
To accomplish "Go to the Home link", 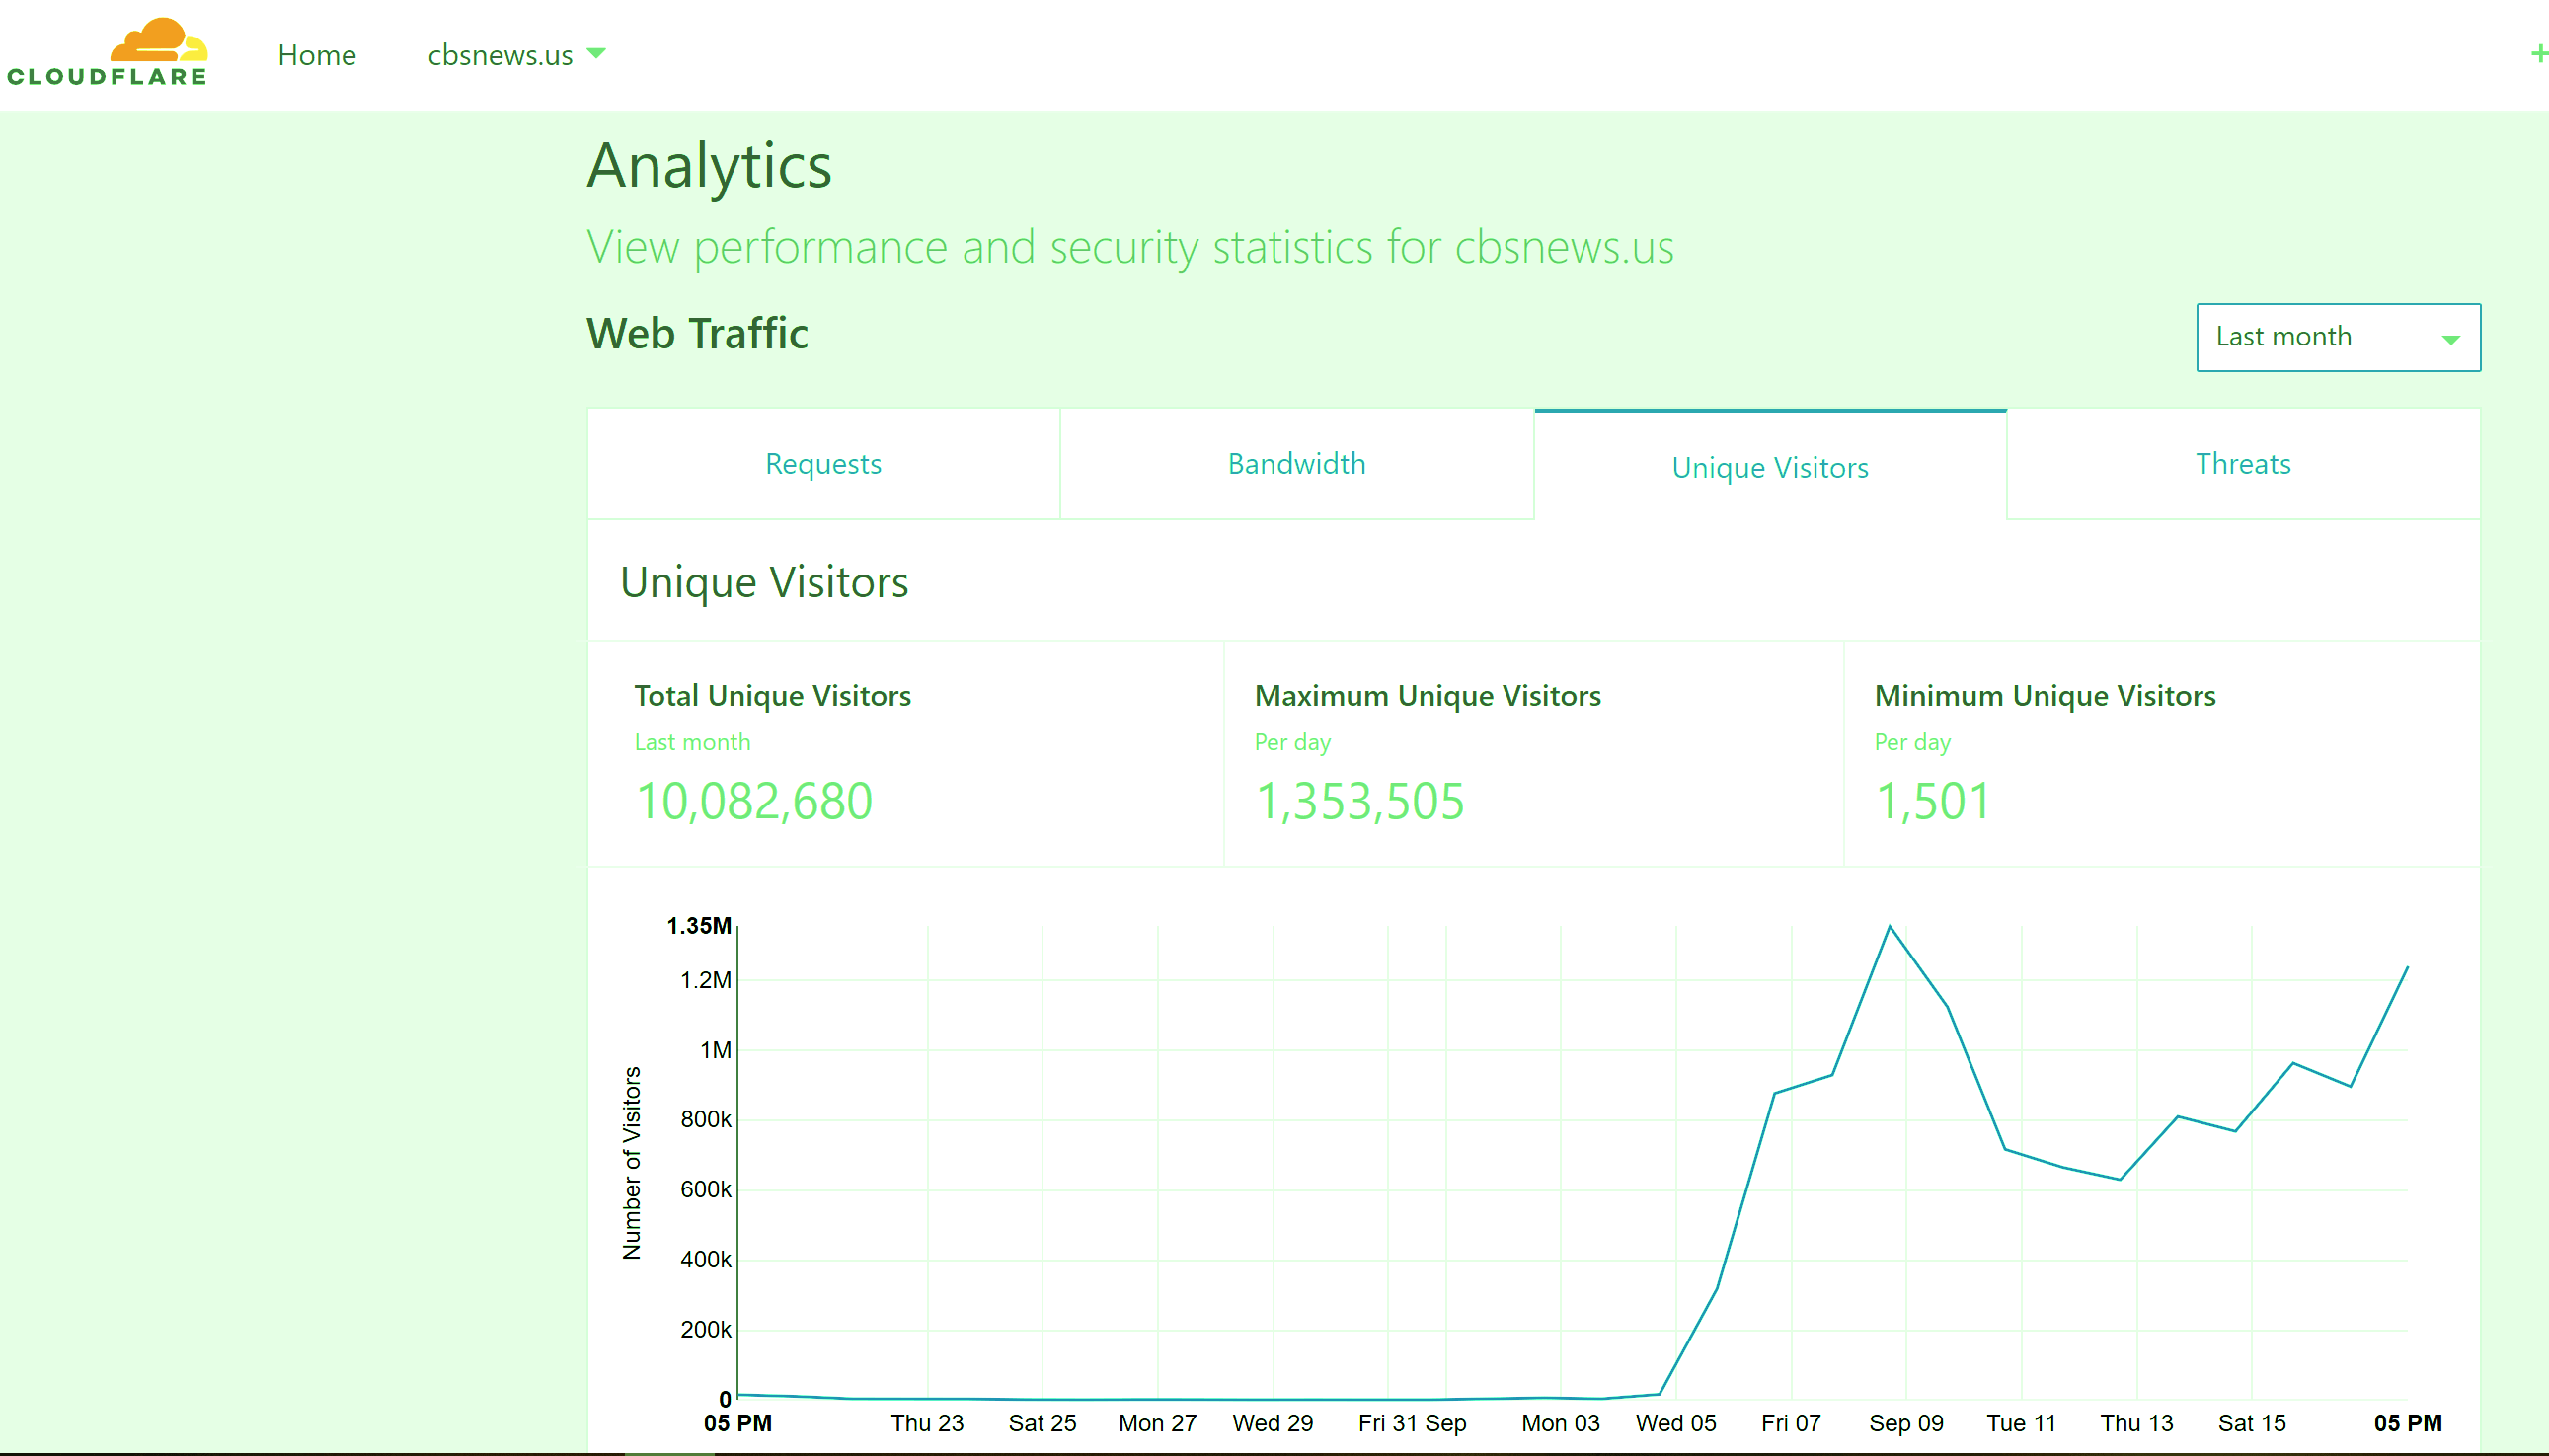I will coord(317,55).
